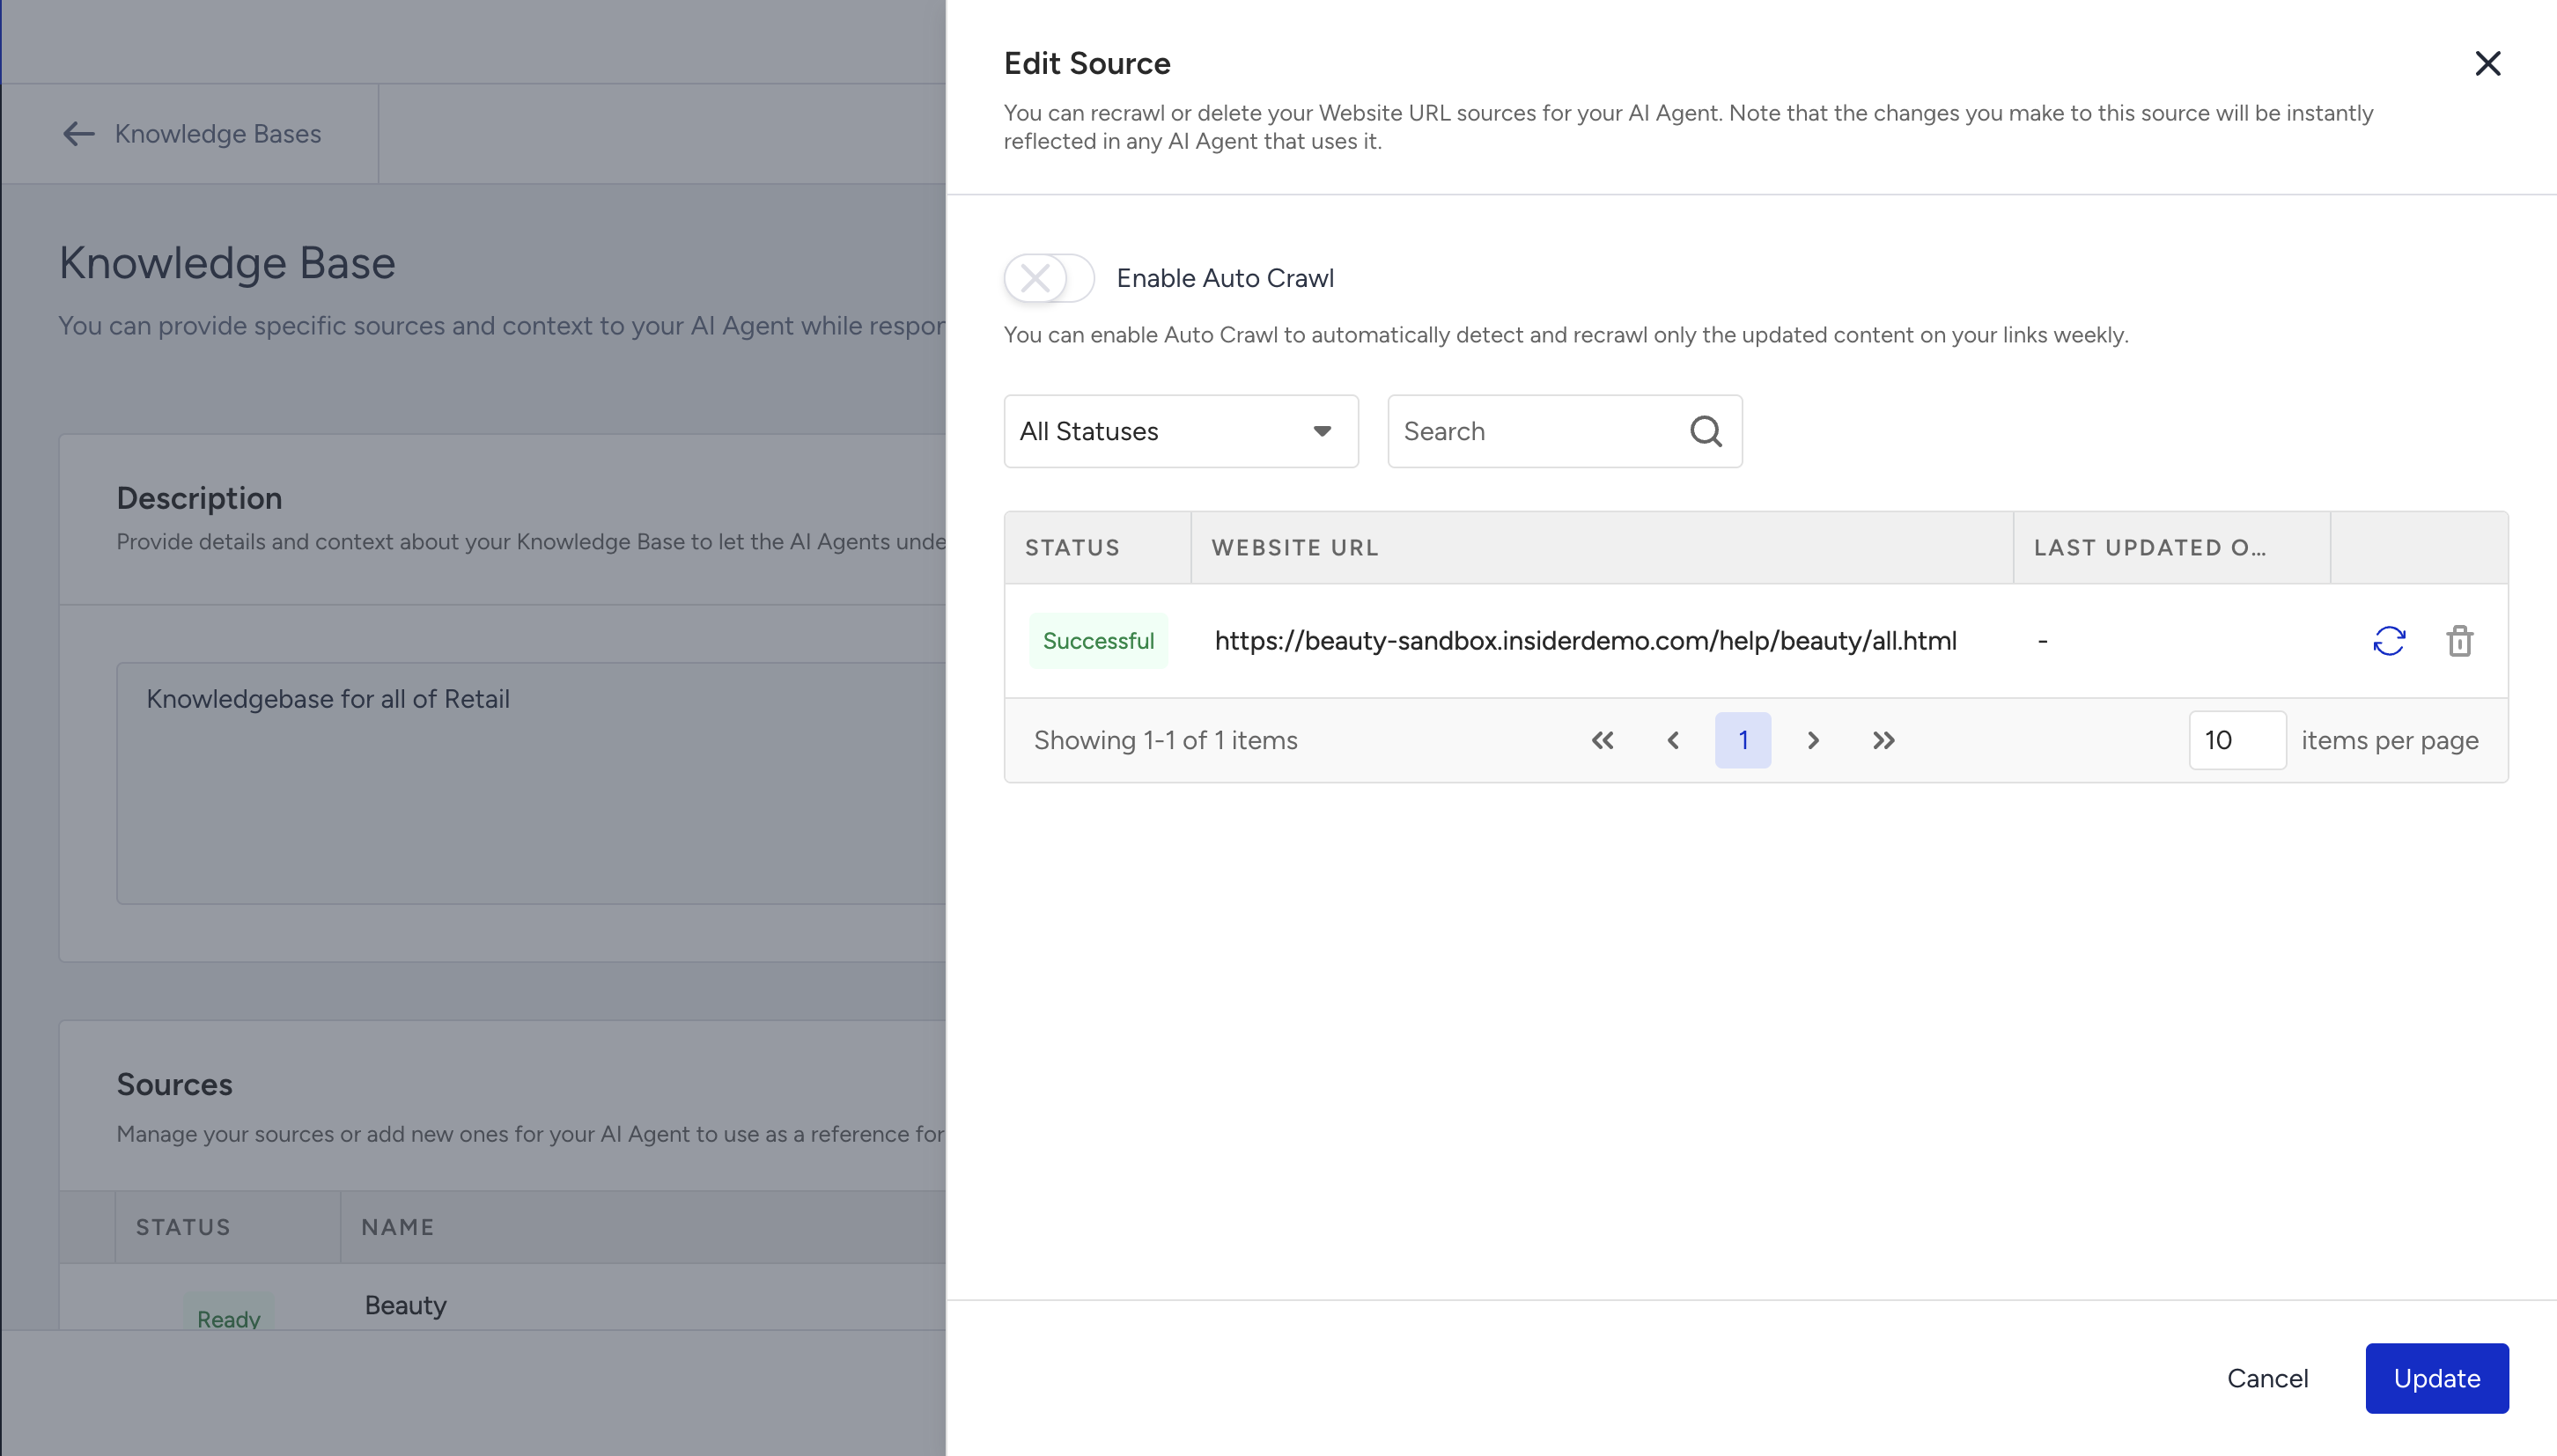The image size is (2557, 1456).
Task: Go back to Knowledge Bases
Action: 191,133
